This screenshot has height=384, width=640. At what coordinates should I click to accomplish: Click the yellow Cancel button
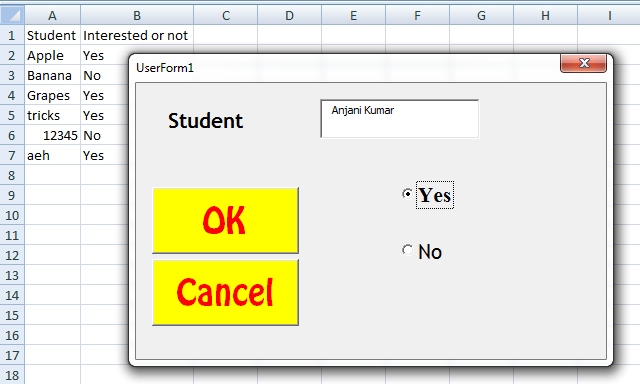click(225, 292)
